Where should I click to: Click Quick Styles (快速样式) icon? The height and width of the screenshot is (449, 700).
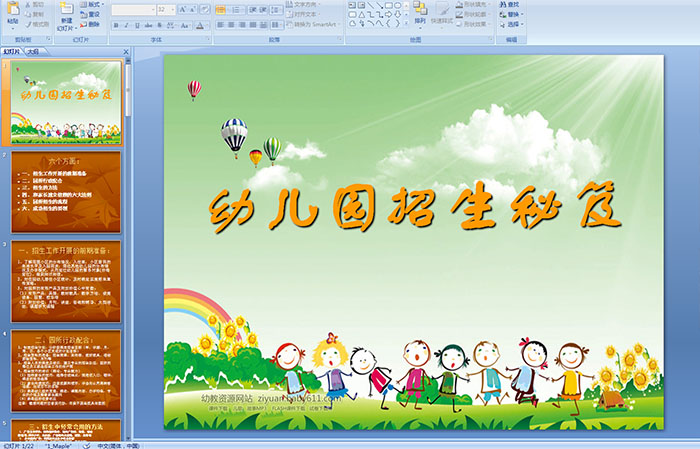(442, 13)
